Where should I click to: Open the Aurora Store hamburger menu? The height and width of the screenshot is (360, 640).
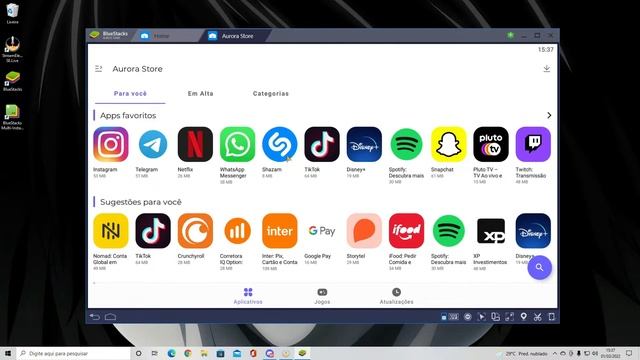(98, 69)
